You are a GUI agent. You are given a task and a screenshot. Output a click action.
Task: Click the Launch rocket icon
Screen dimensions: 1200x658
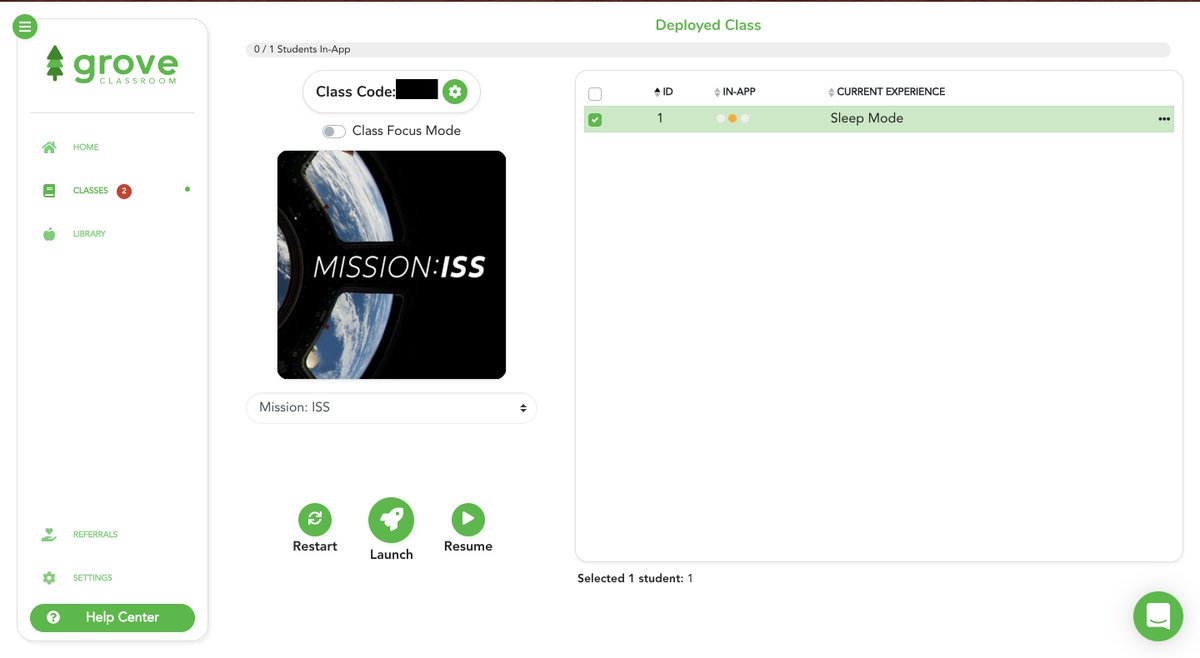tap(391, 519)
